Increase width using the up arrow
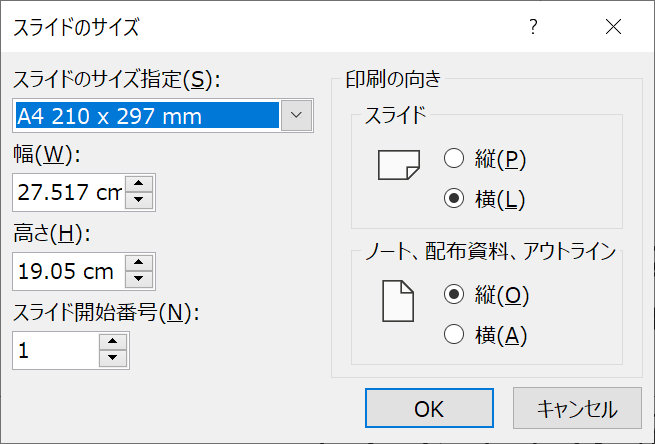Screen dimensions: 655x444 pos(141,184)
